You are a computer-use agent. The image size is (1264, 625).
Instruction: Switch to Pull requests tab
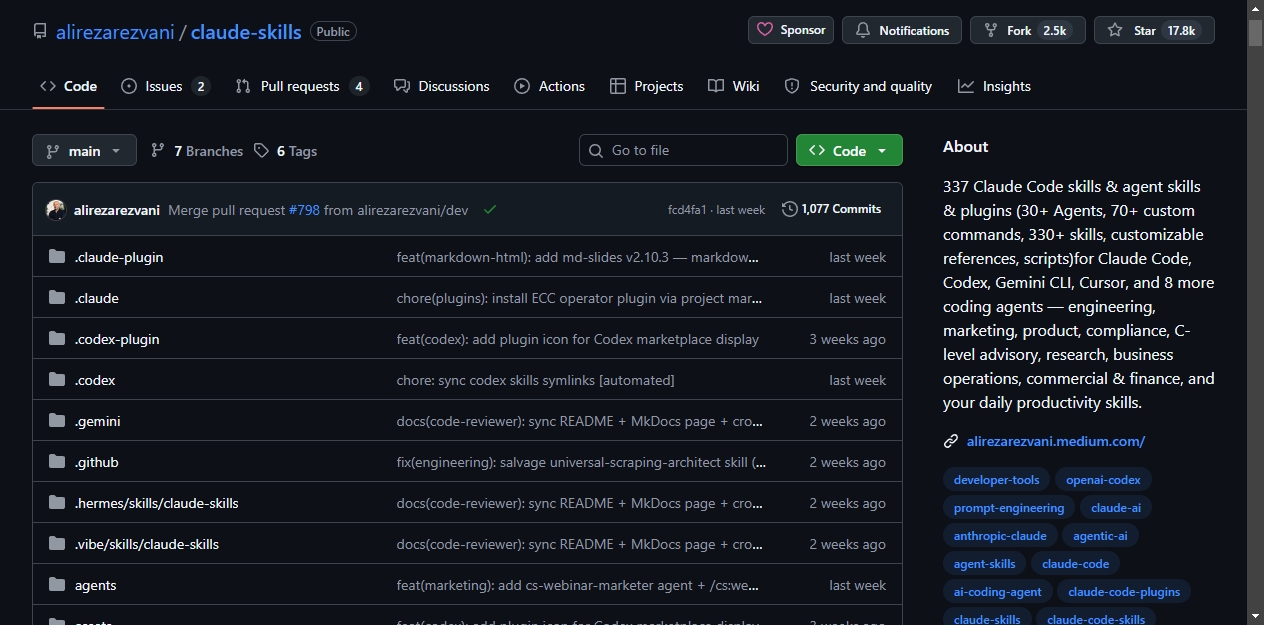pyautogui.click(x=302, y=86)
